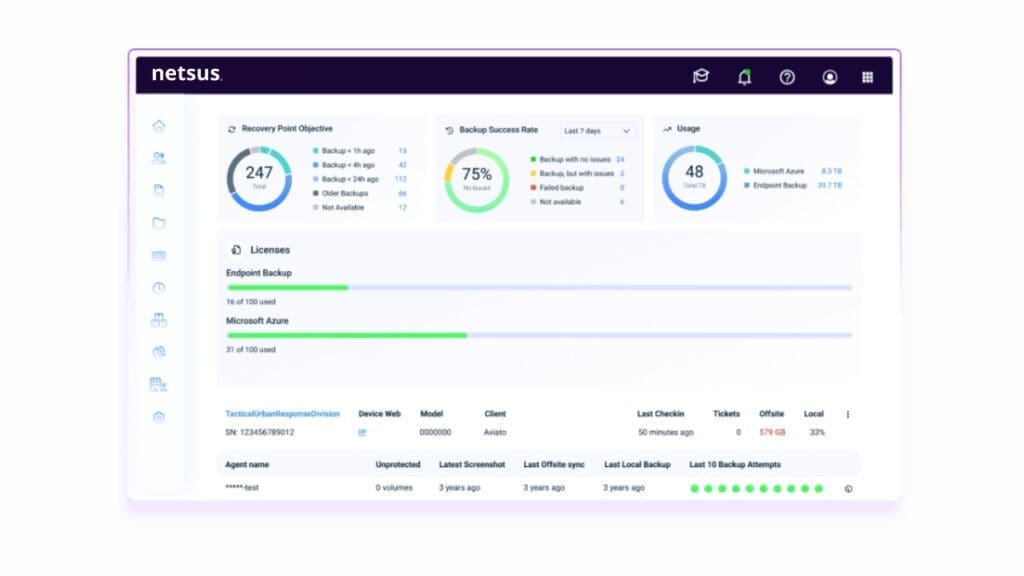Select the 'Microsoft Azure' usage legend entry

793,171
